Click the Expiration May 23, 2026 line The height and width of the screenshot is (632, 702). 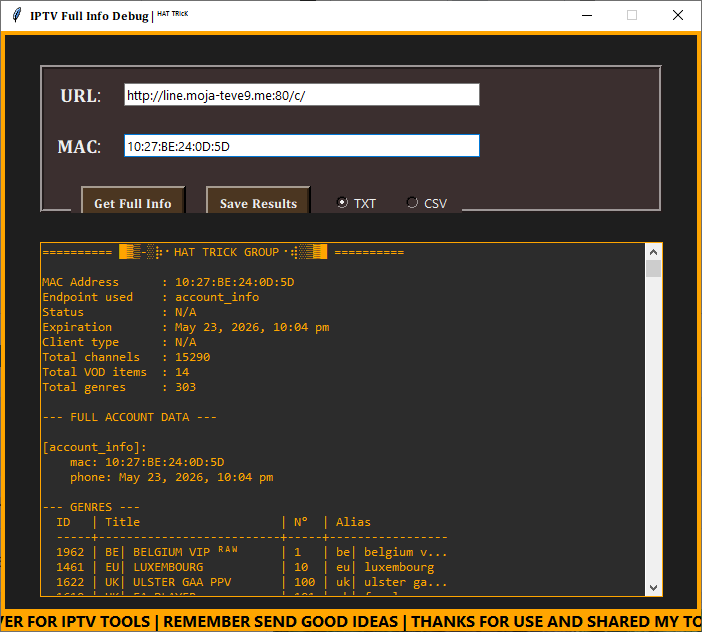tap(186, 327)
